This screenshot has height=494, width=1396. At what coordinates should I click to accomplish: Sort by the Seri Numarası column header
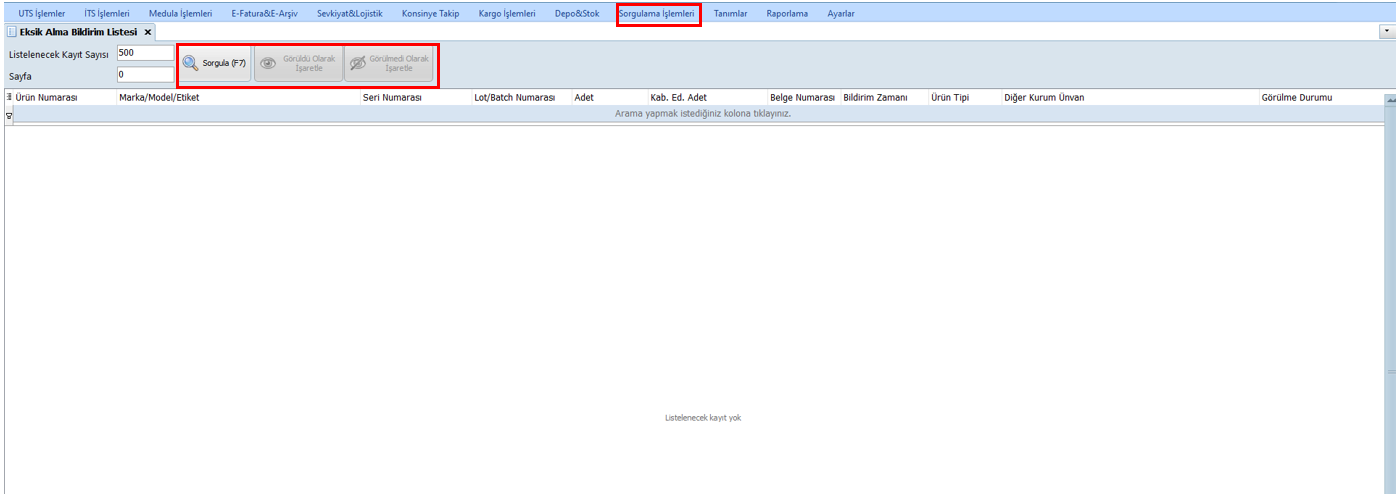pyautogui.click(x=392, y=98)
